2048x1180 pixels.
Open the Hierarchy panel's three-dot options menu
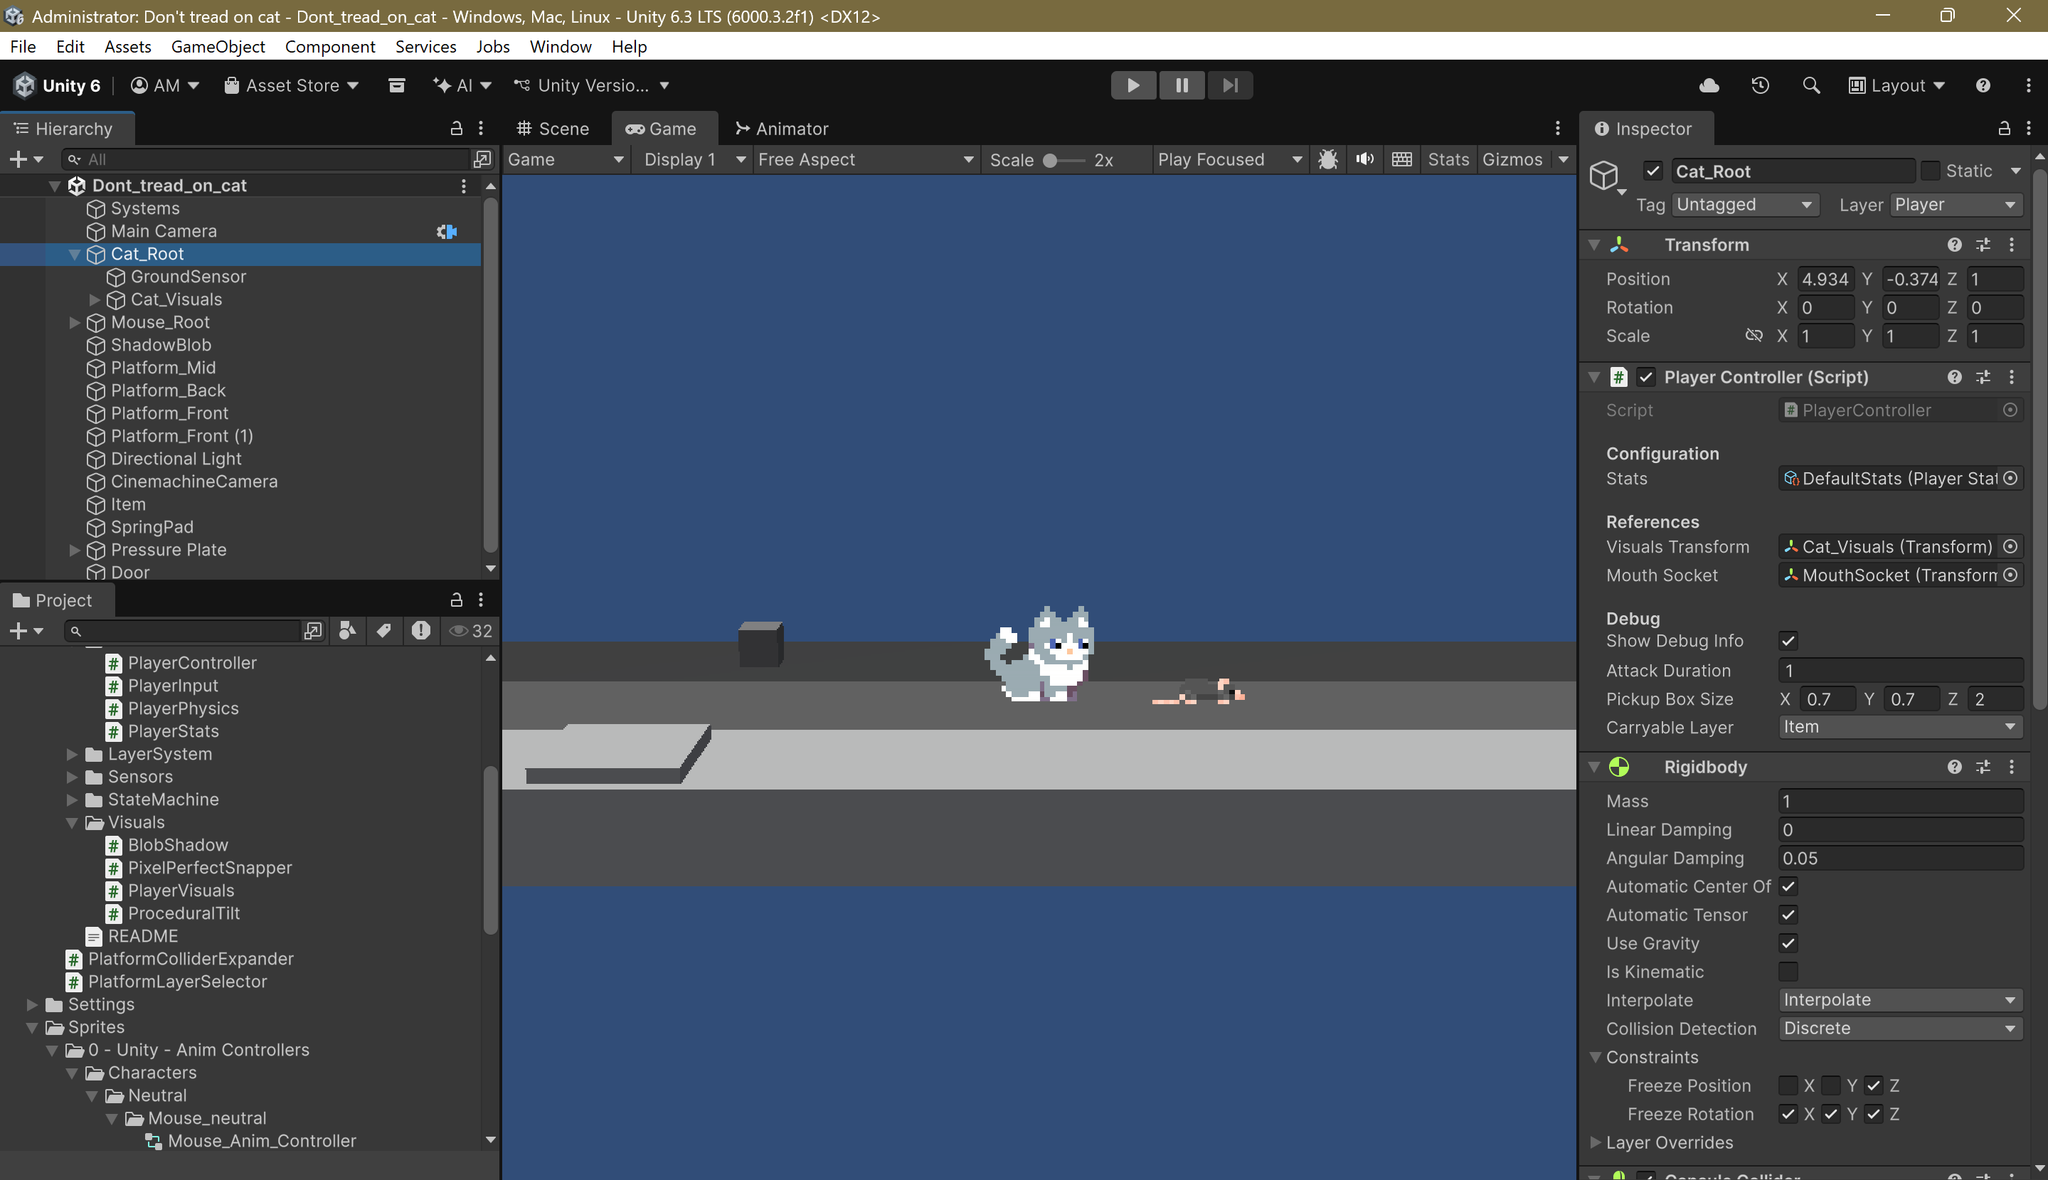481,128
